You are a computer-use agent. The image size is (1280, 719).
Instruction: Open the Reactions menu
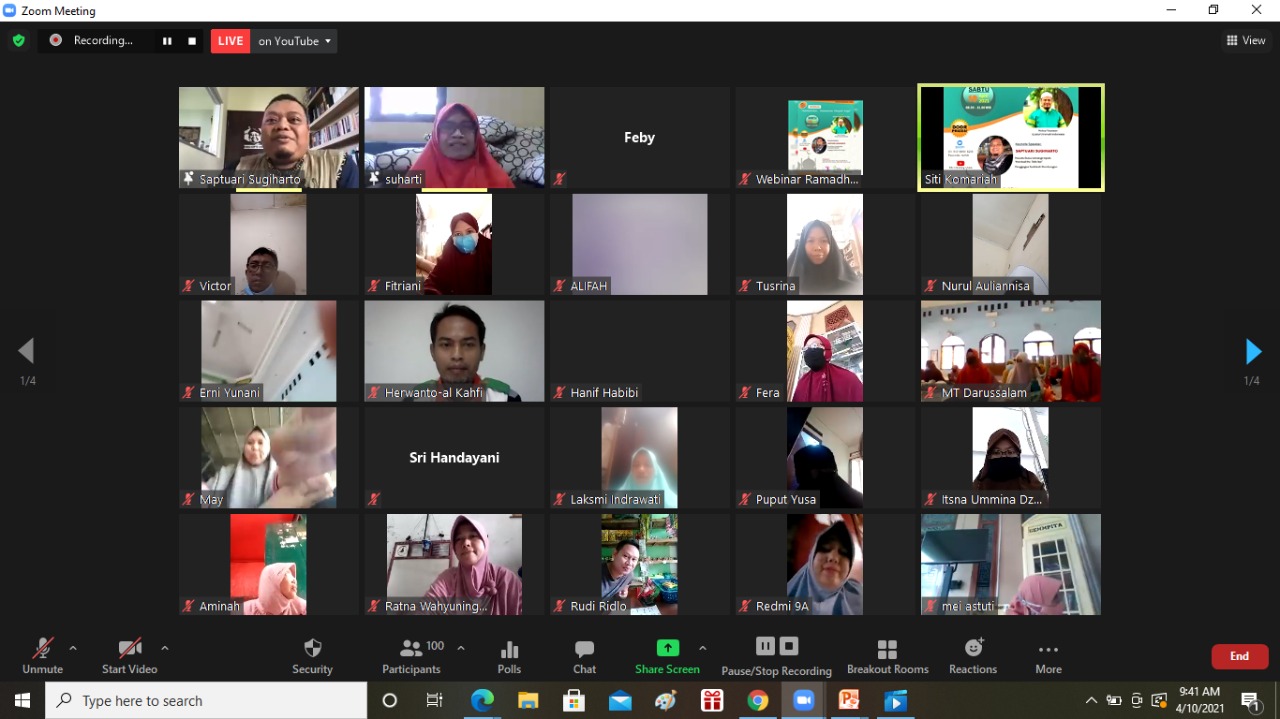coord(973,656)
